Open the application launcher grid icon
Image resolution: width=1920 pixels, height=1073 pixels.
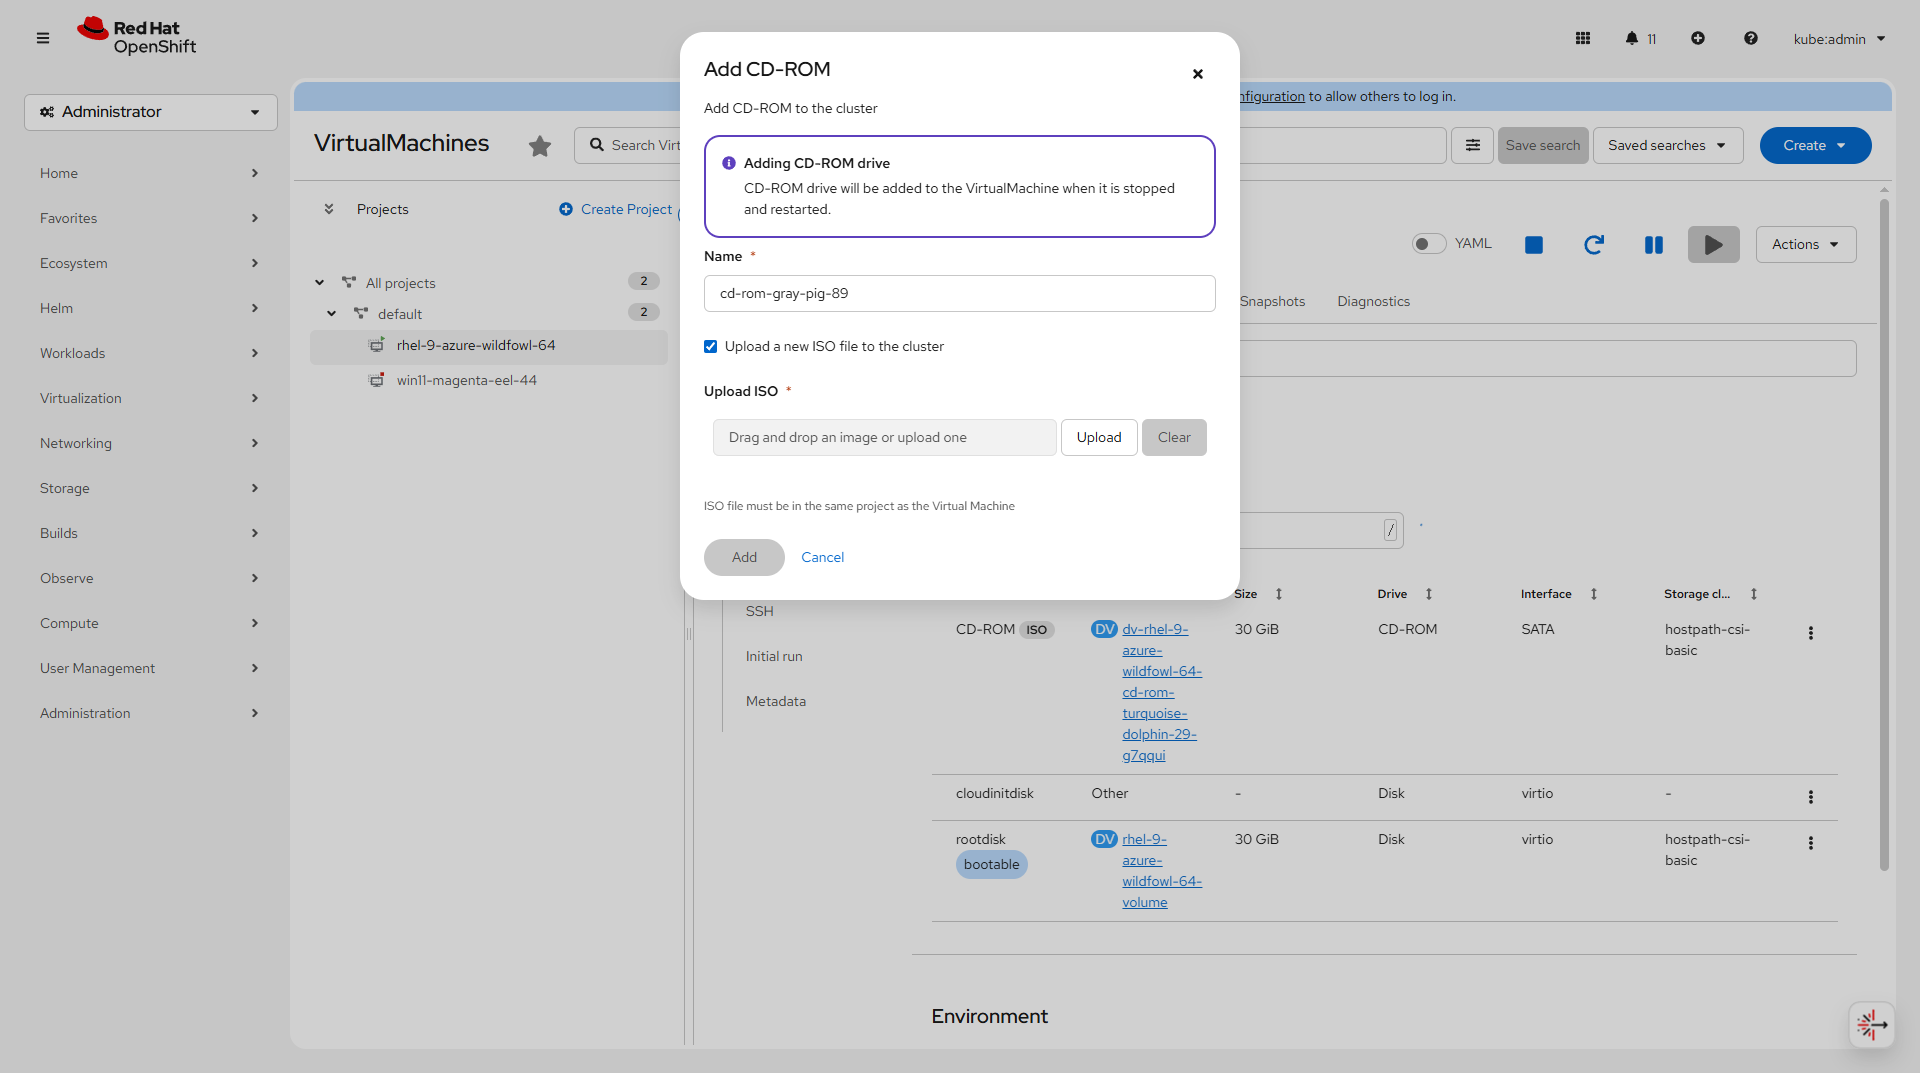tap(1583, 38)
